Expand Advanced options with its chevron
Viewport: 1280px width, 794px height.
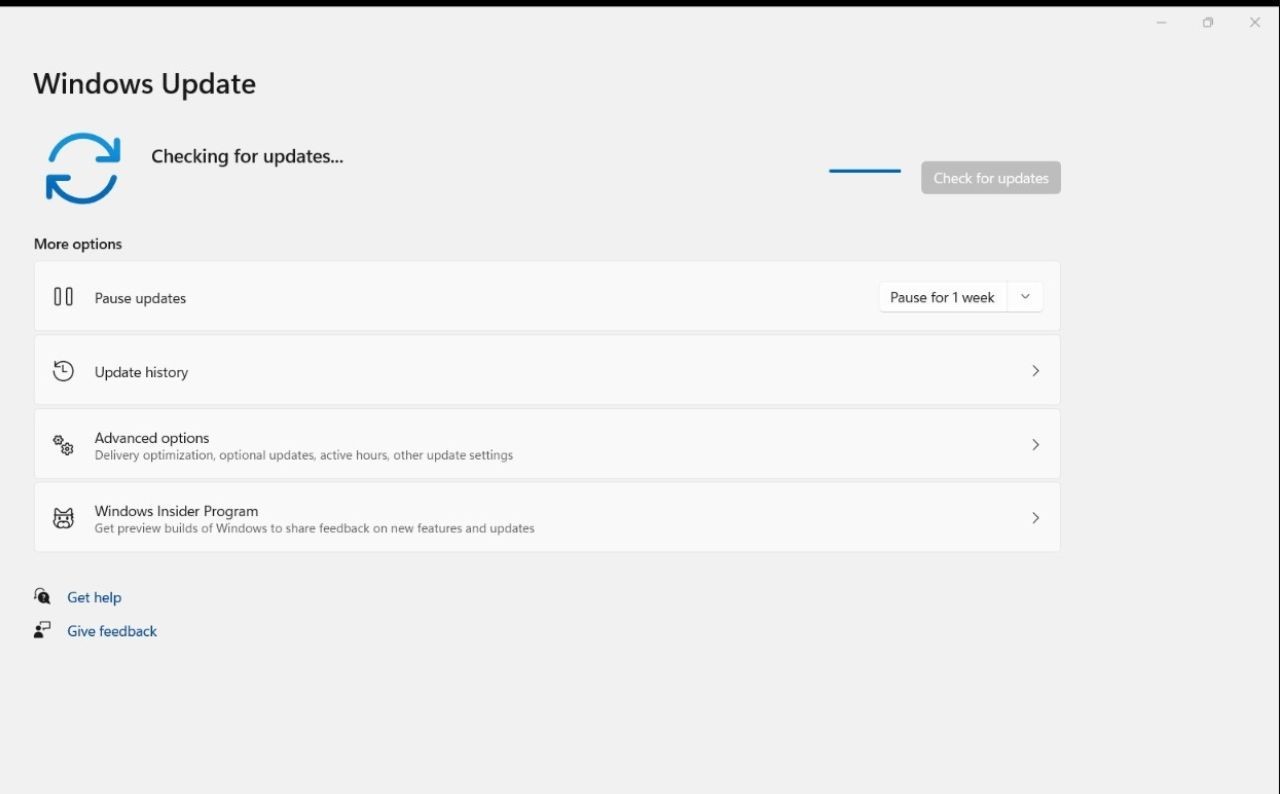tap(1036, 445)
